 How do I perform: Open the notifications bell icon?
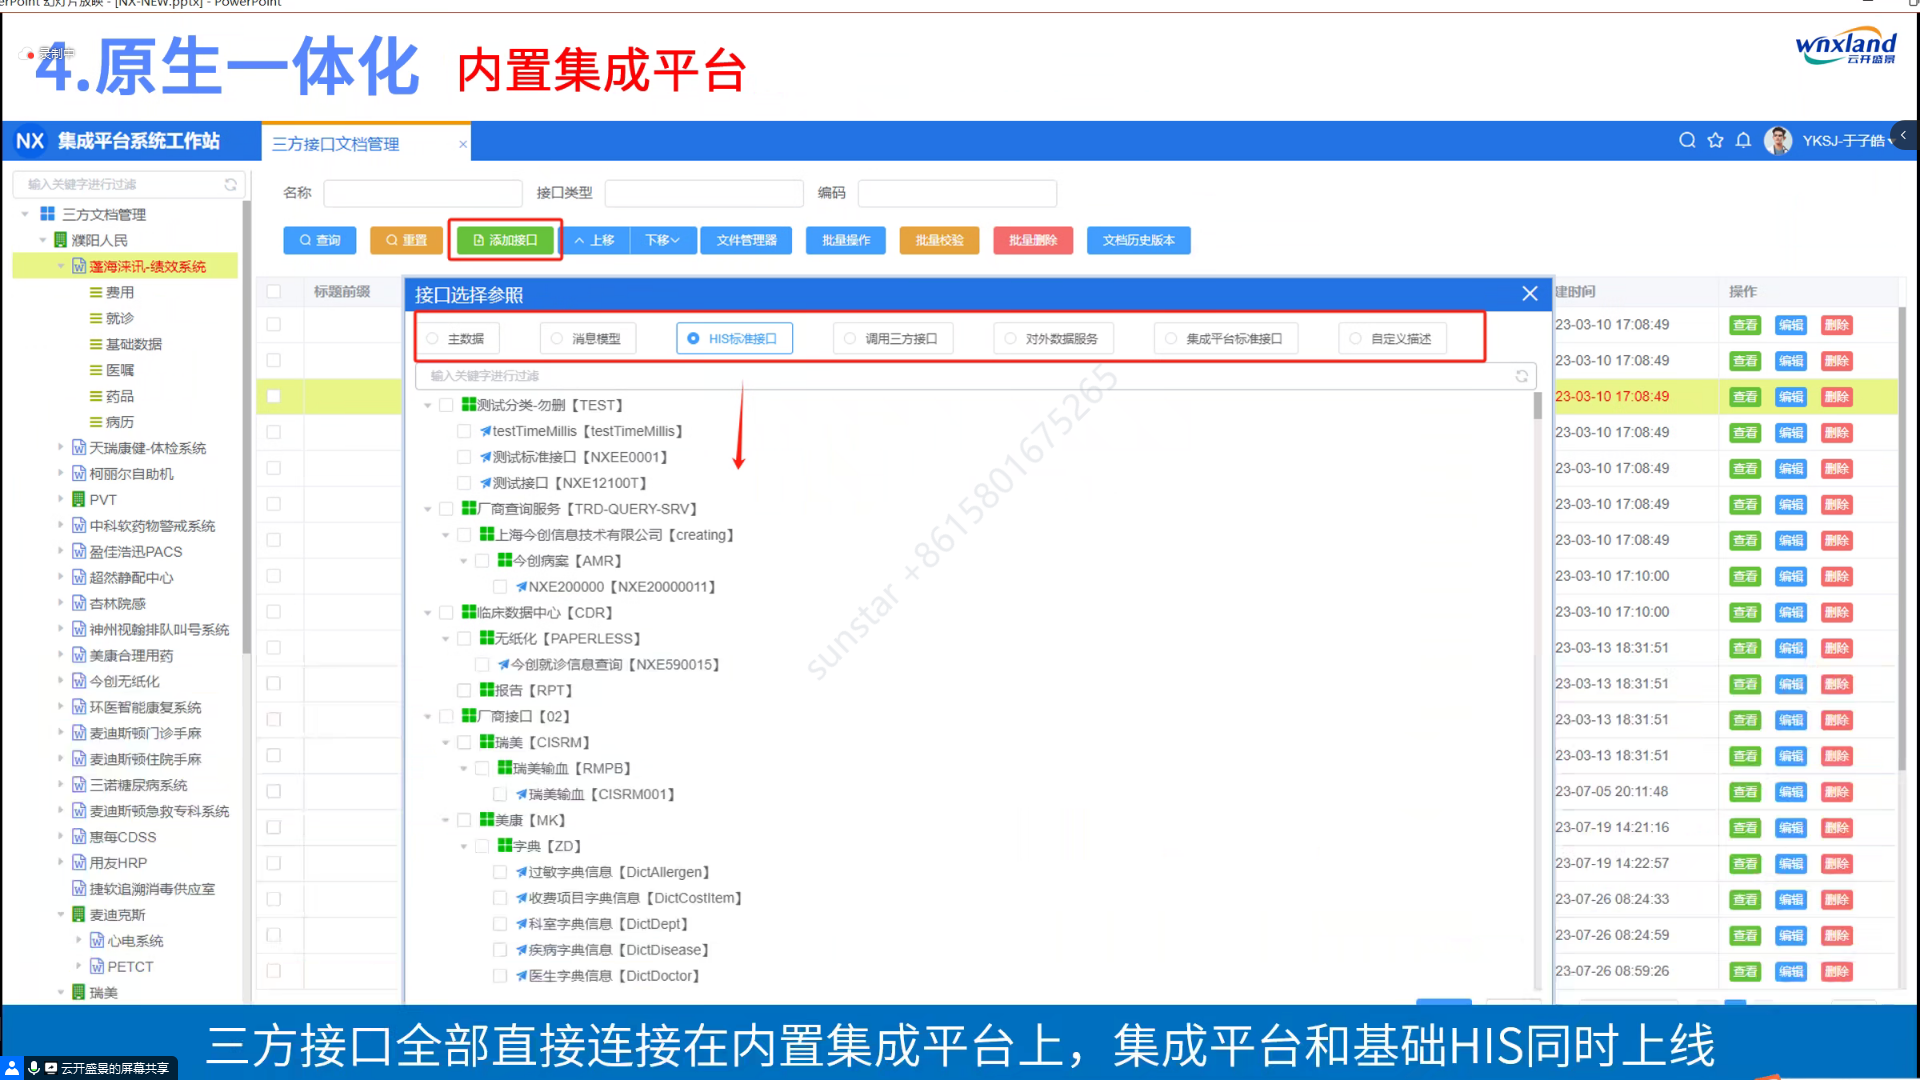pyautogui.click(x=1743, y=140)
